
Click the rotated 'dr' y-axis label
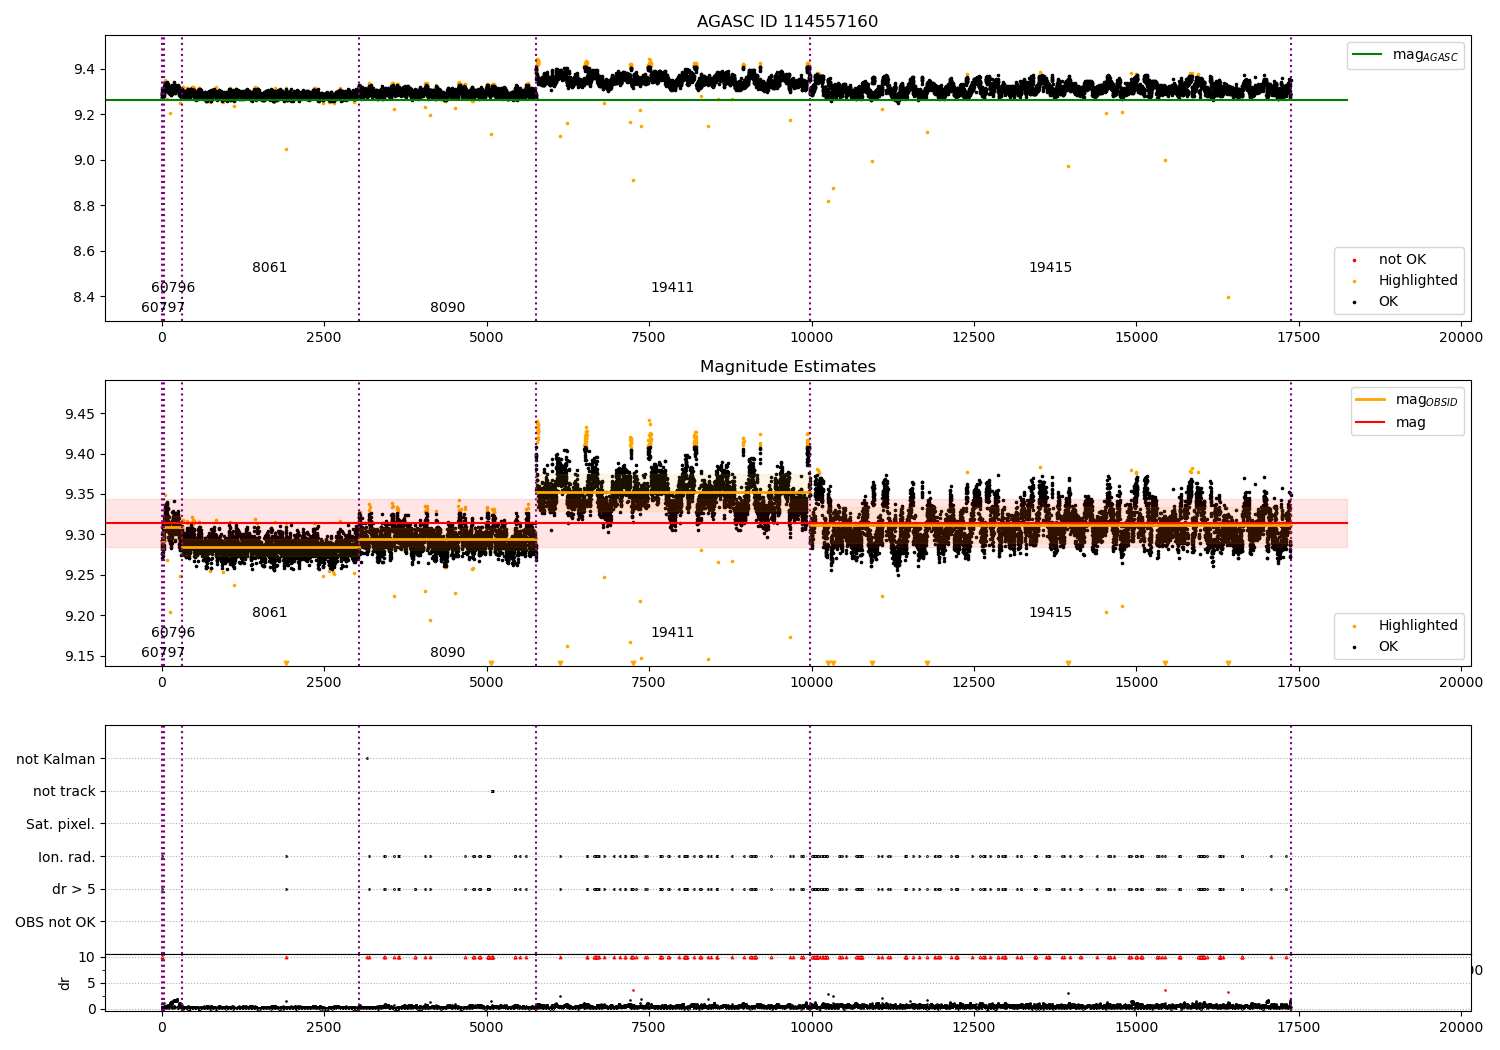point(65,984)
